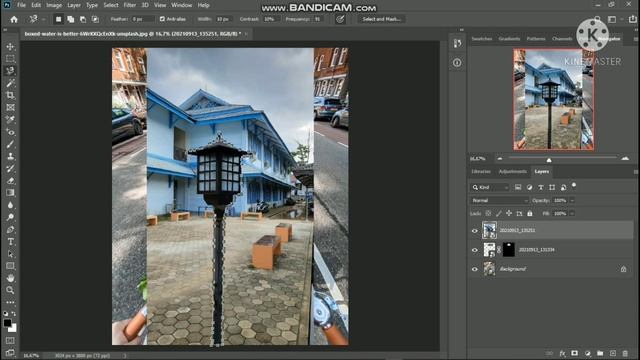
Task: Select the Eyedropper tool
Action: (x=10, y=120)
